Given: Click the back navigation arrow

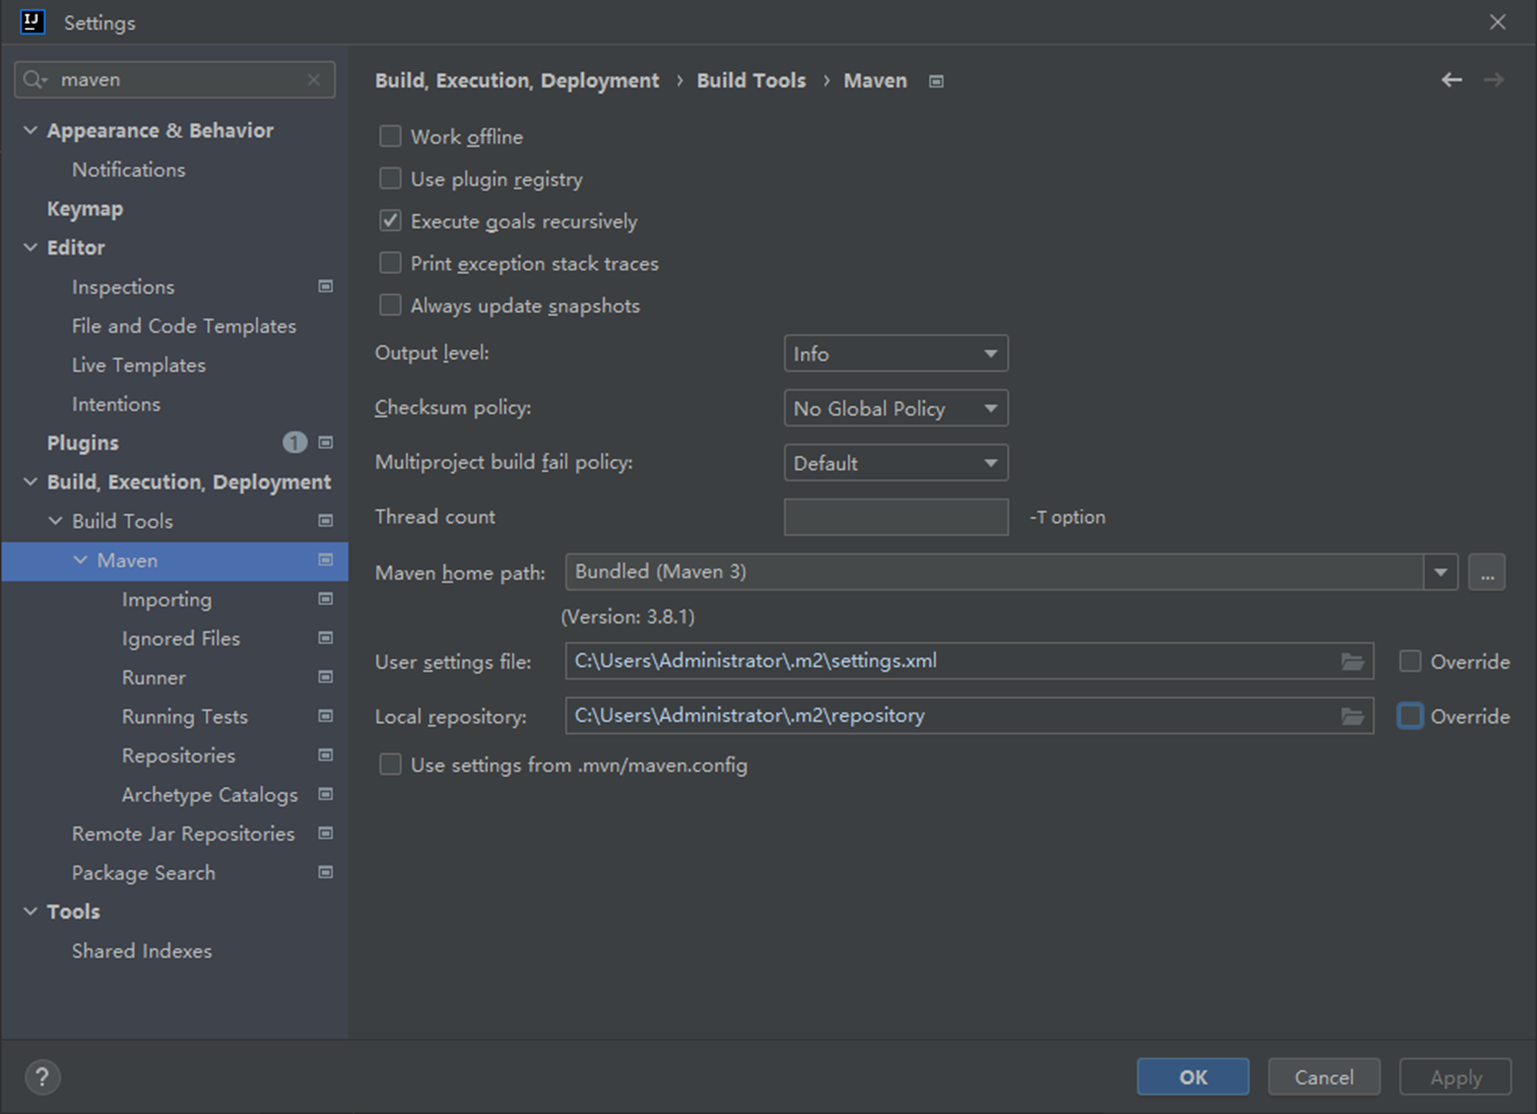Looking at the screenshot, I should pyautogui.click(x=1452, y=80).
